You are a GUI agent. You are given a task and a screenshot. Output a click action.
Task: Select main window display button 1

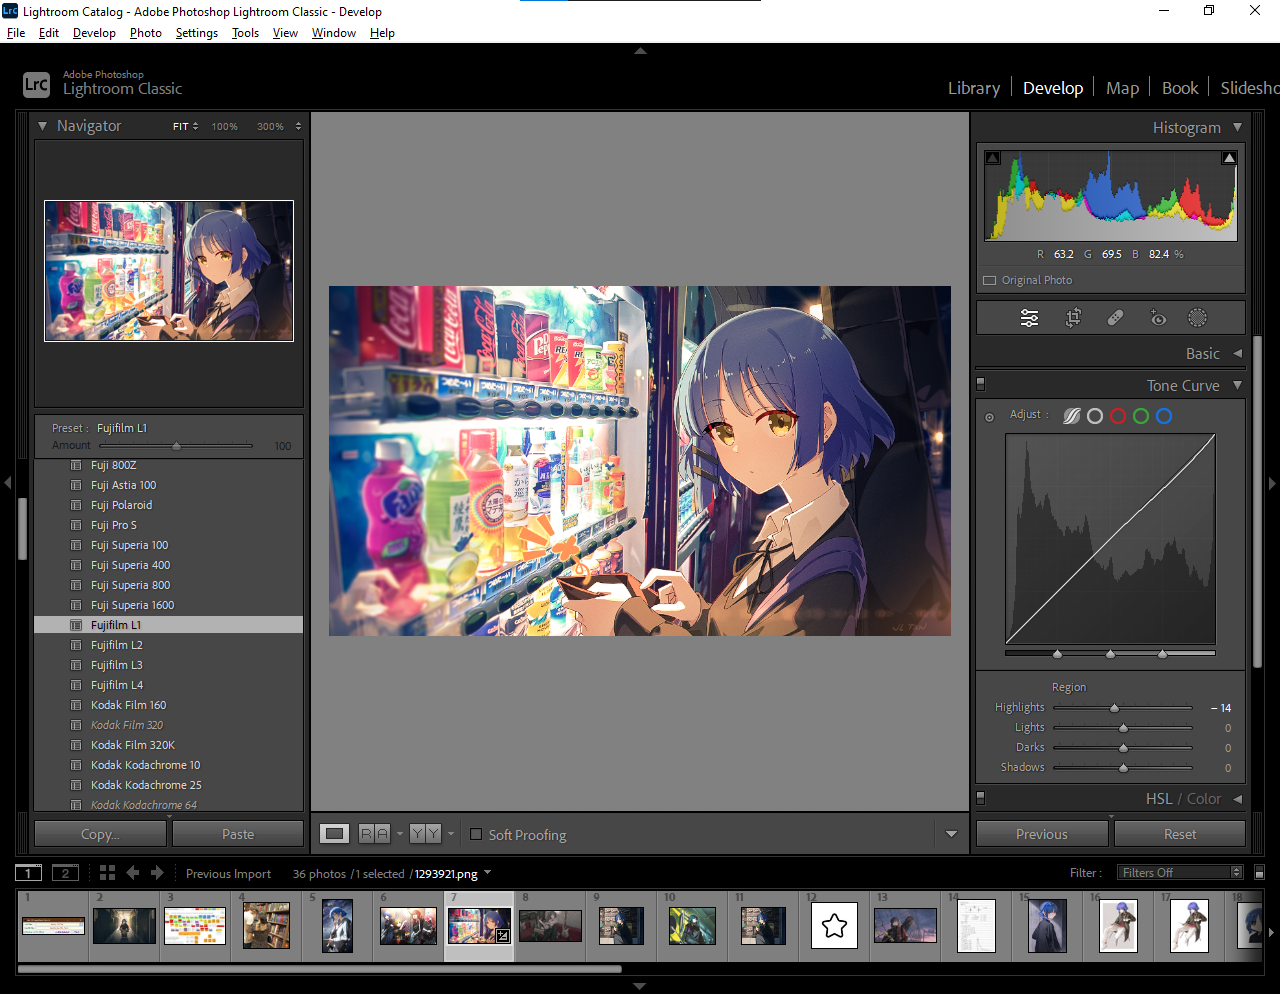(x=29, y=873)
